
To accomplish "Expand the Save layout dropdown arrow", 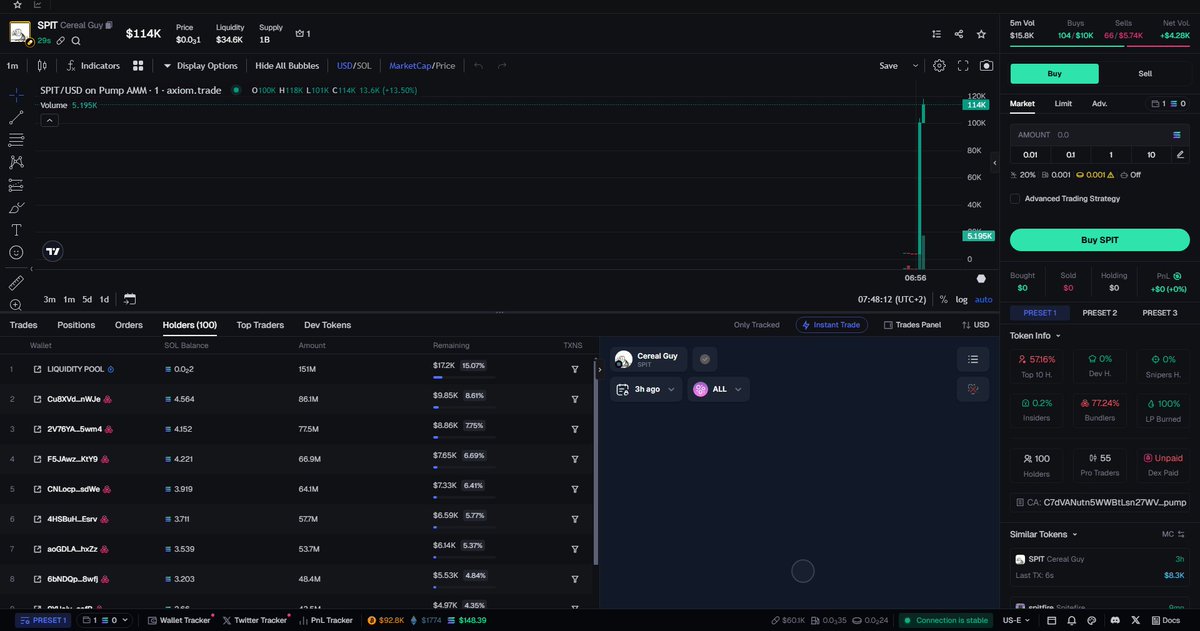I will [x=915, y=66].
